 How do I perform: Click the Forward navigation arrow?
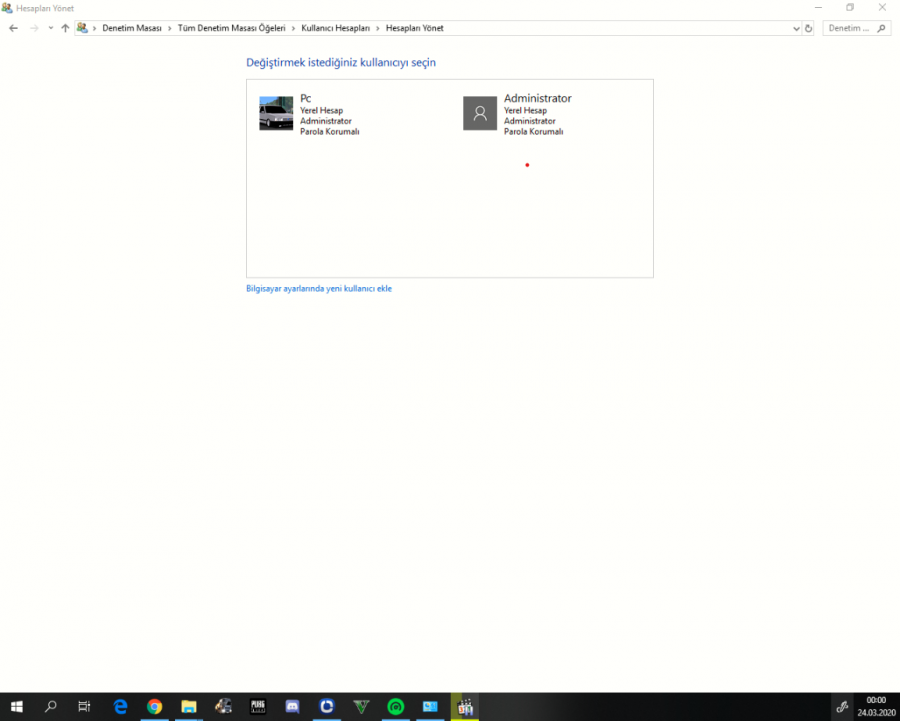pyautogui.click(x=34, y=28)
